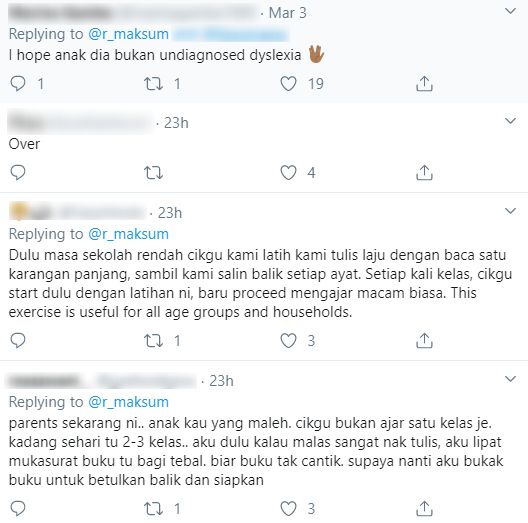Viewport: 528px width, 523px height.
Task: Open @r_maksum link in 'Dulu masa sekolah' reply
Action: (128, 234)
